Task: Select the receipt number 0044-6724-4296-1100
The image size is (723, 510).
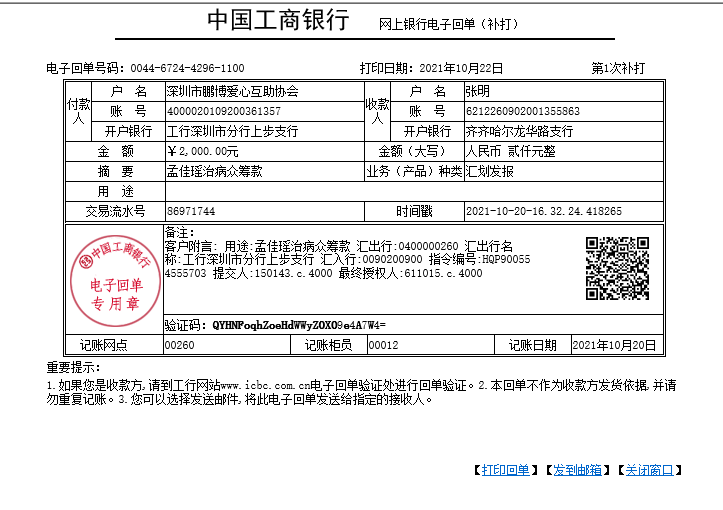Action: point(187,68)
